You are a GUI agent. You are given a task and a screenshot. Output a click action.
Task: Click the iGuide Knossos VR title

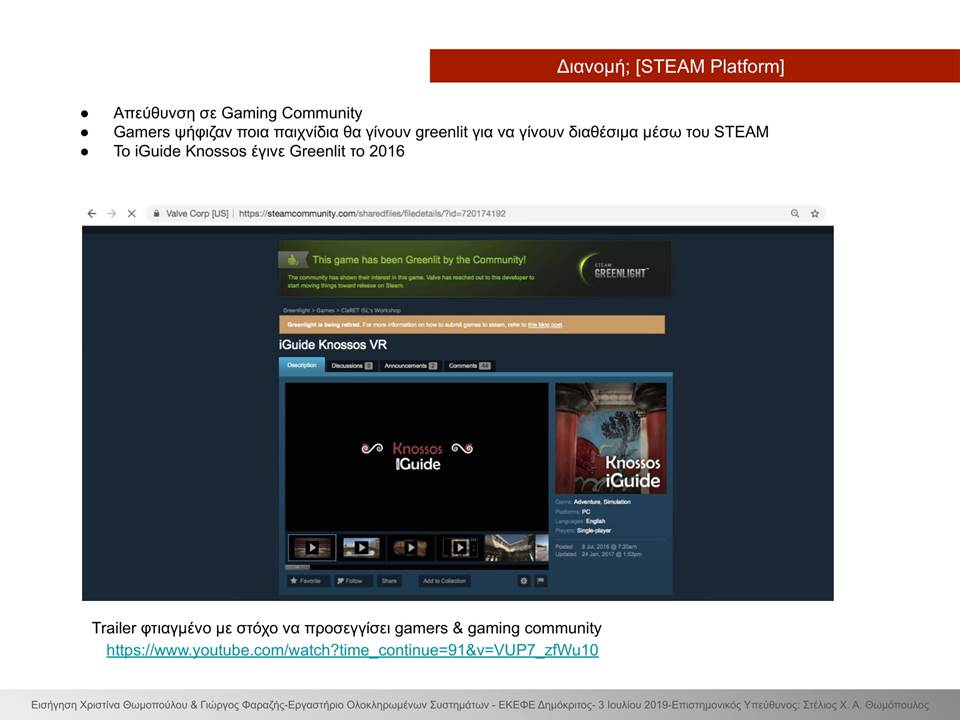tap(333, 345)
